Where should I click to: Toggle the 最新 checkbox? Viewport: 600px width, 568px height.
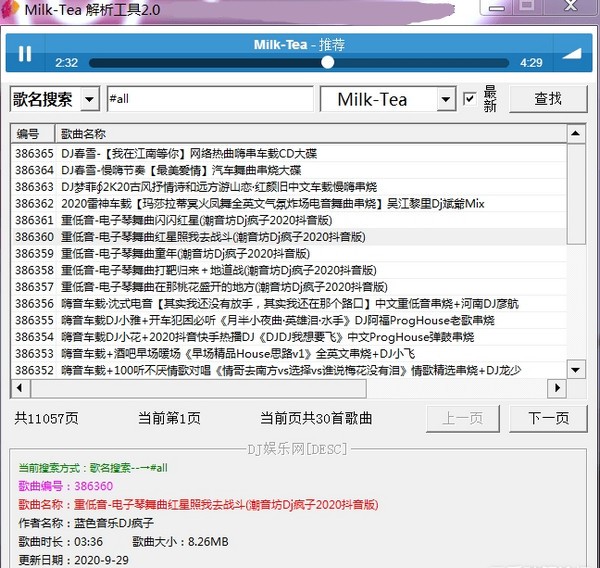click(x=470, y=99)
